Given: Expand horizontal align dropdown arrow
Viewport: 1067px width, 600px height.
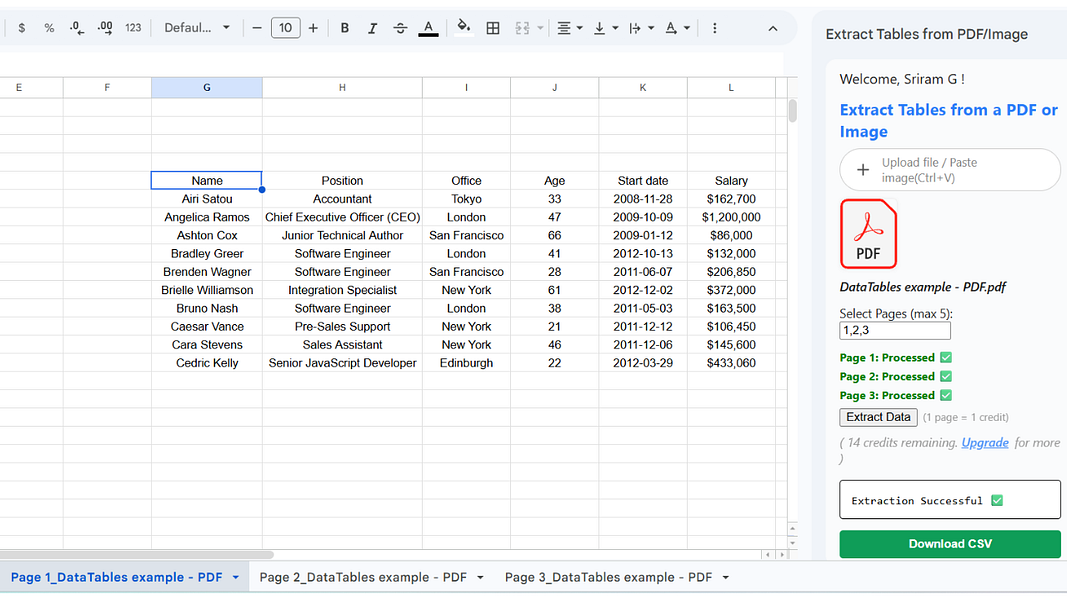Looking at the screenshot, I should [580, 28].
